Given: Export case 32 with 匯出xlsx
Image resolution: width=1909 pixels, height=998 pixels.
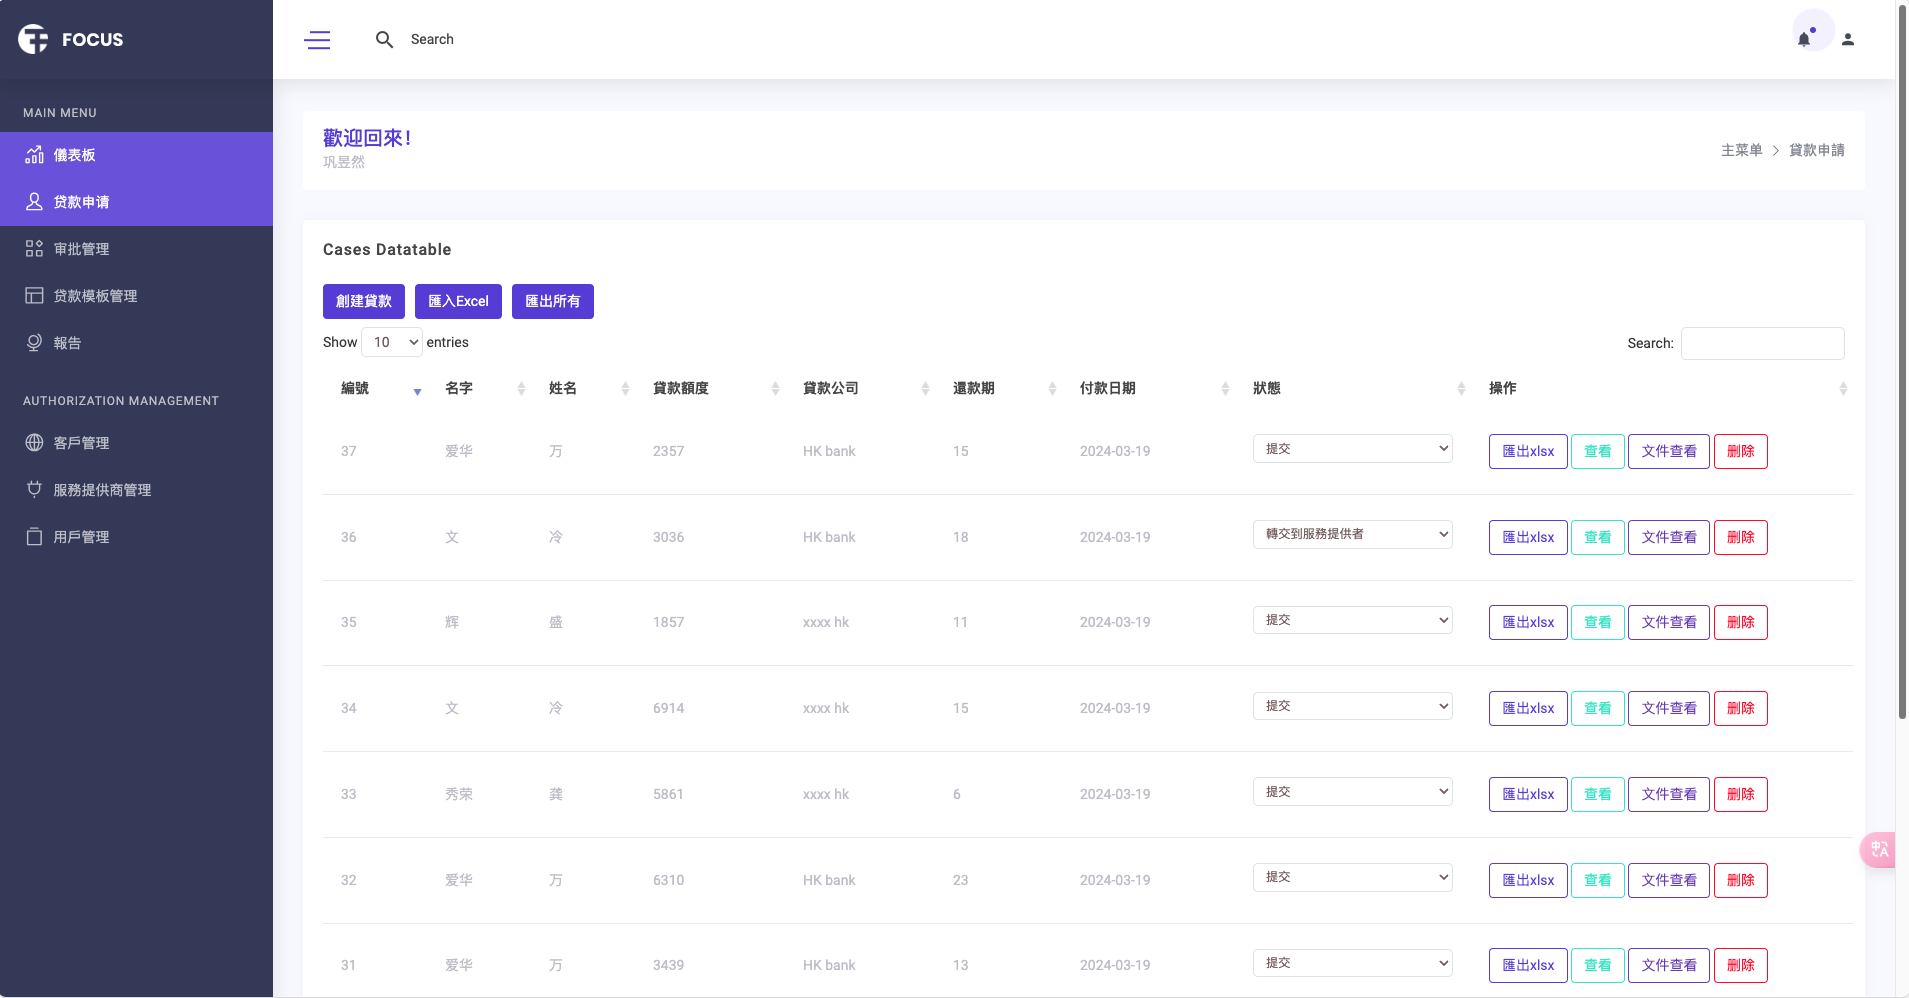Looking at the screenshot, I should tap(1528, 880).
